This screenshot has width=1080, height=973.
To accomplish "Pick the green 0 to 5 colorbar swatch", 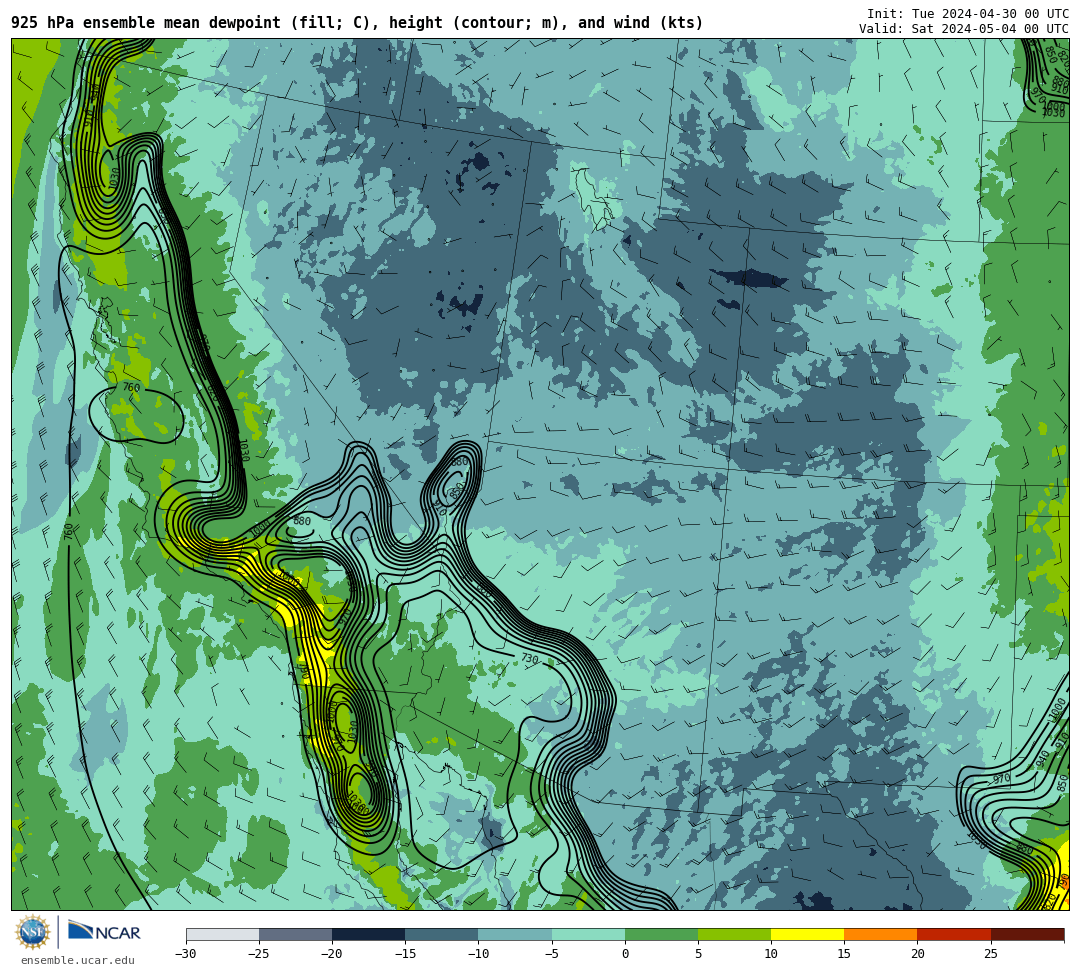I will 661,934.
